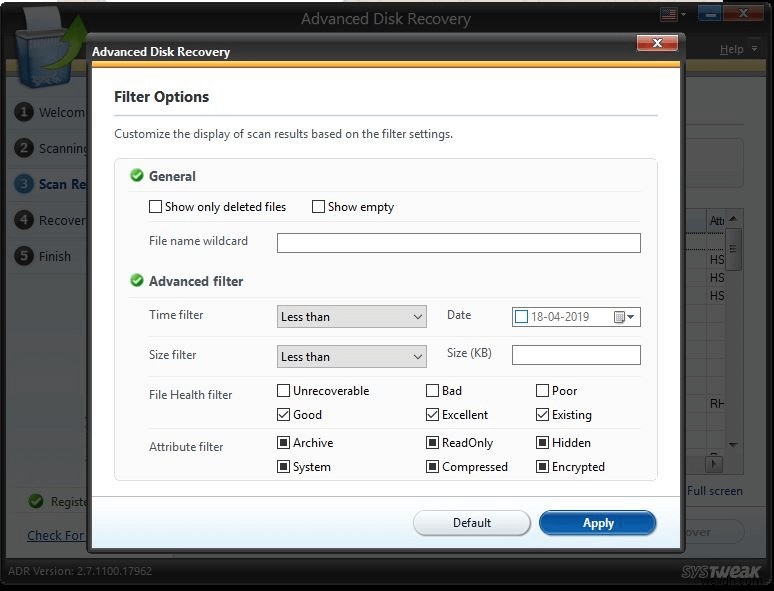Uncheck the Existing health filter
The height and width of the screenshot is (591, 774).
[542, 414]
